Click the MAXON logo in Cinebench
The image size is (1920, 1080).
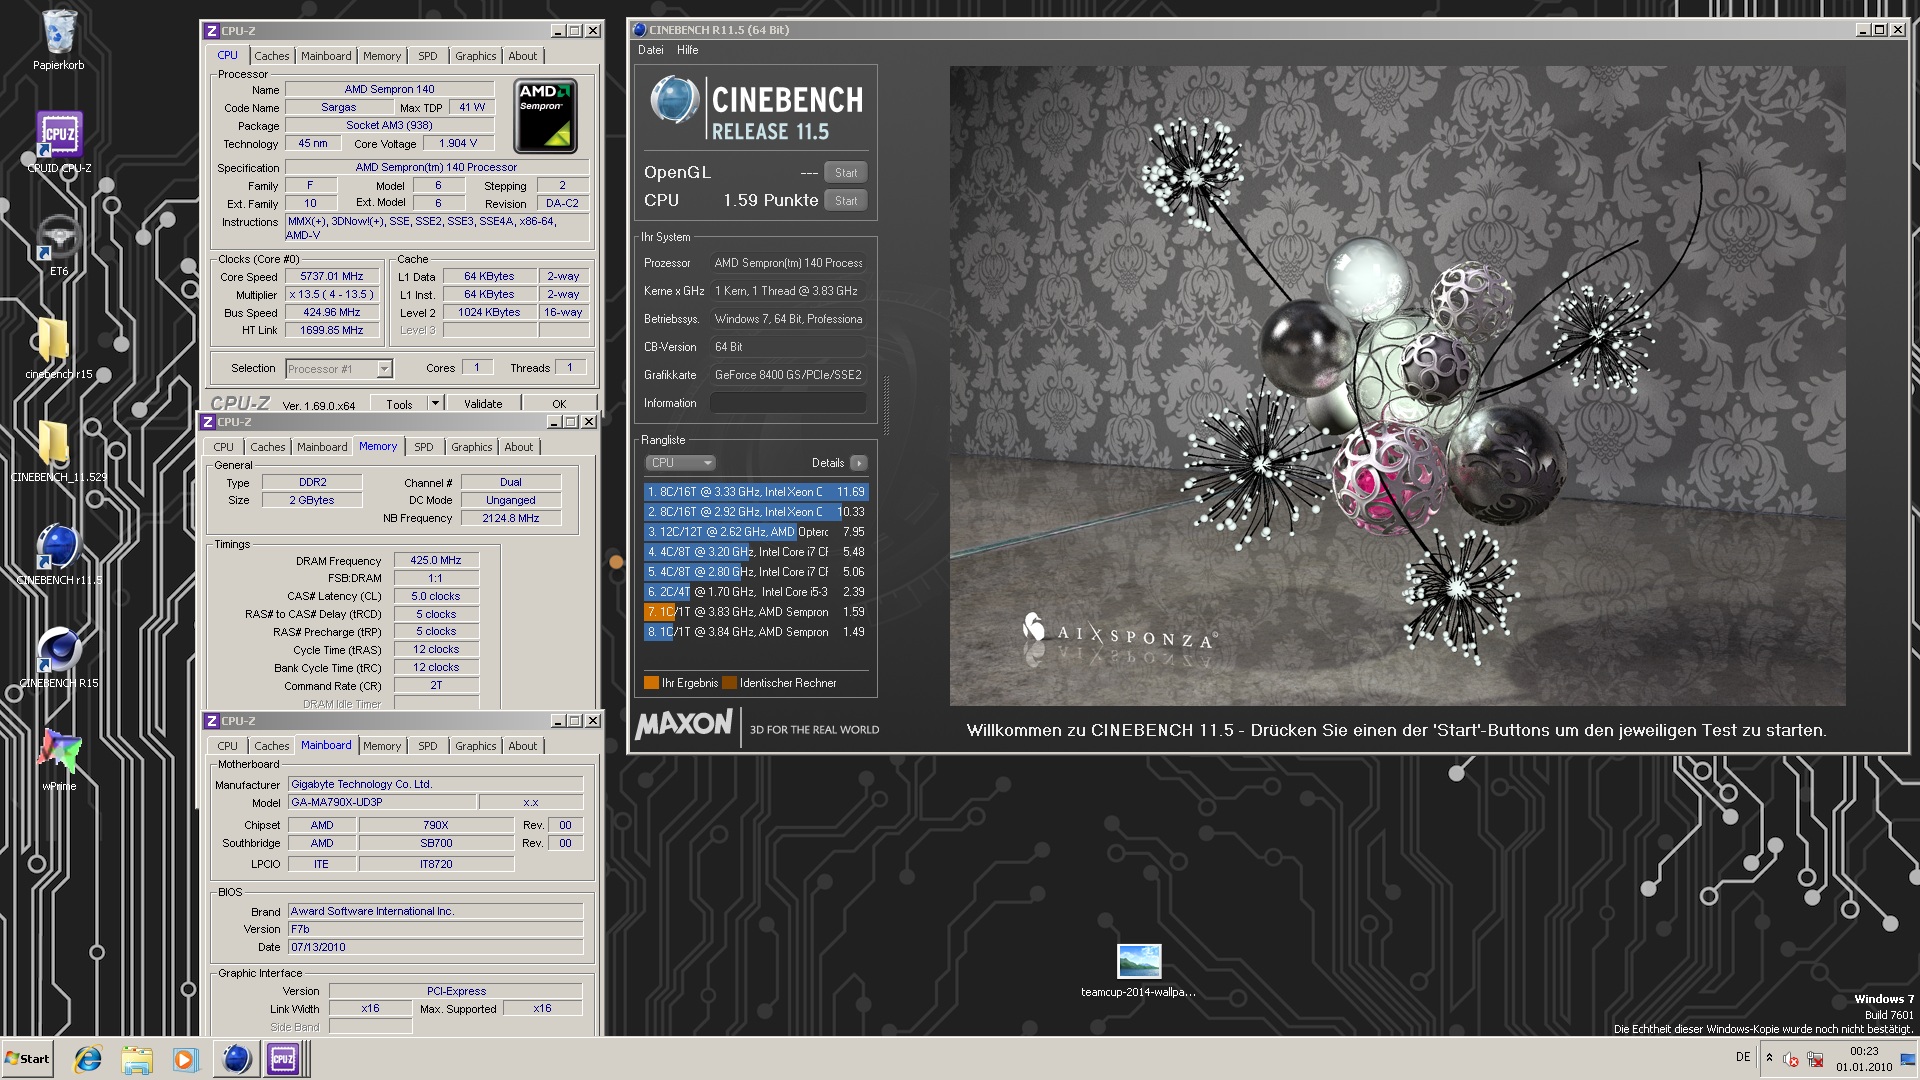pos(684,724)
